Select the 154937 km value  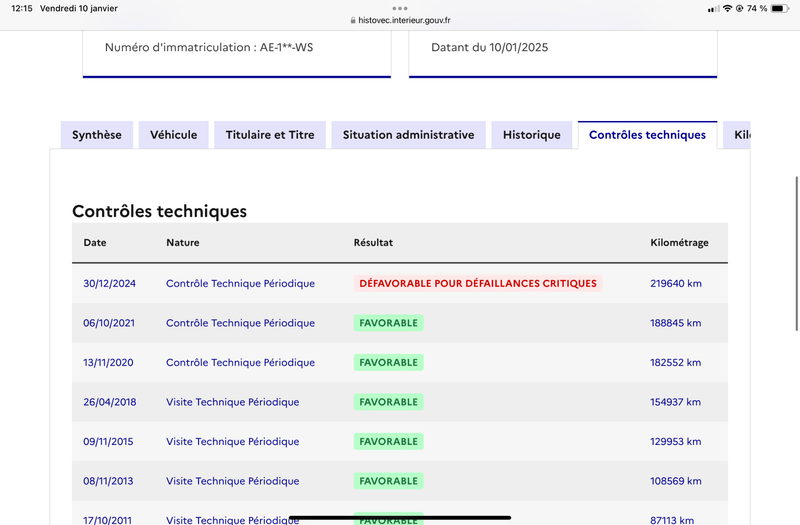point(676,402)
